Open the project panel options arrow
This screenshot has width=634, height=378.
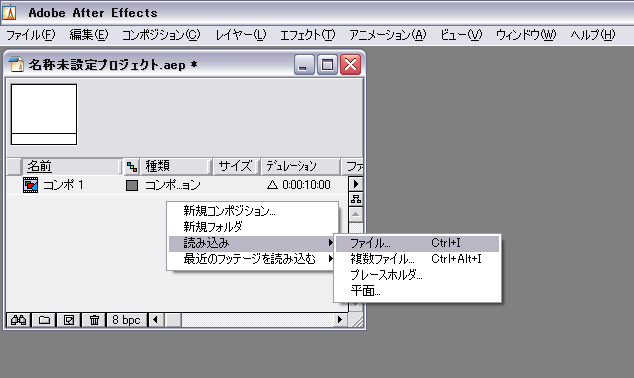coord(356,184)
